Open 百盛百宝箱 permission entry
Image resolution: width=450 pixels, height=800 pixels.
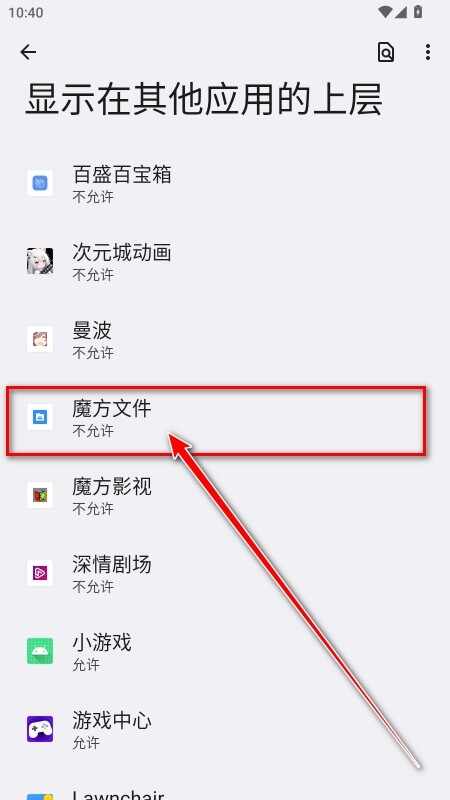pyautogui.click(x=225, y=184)
